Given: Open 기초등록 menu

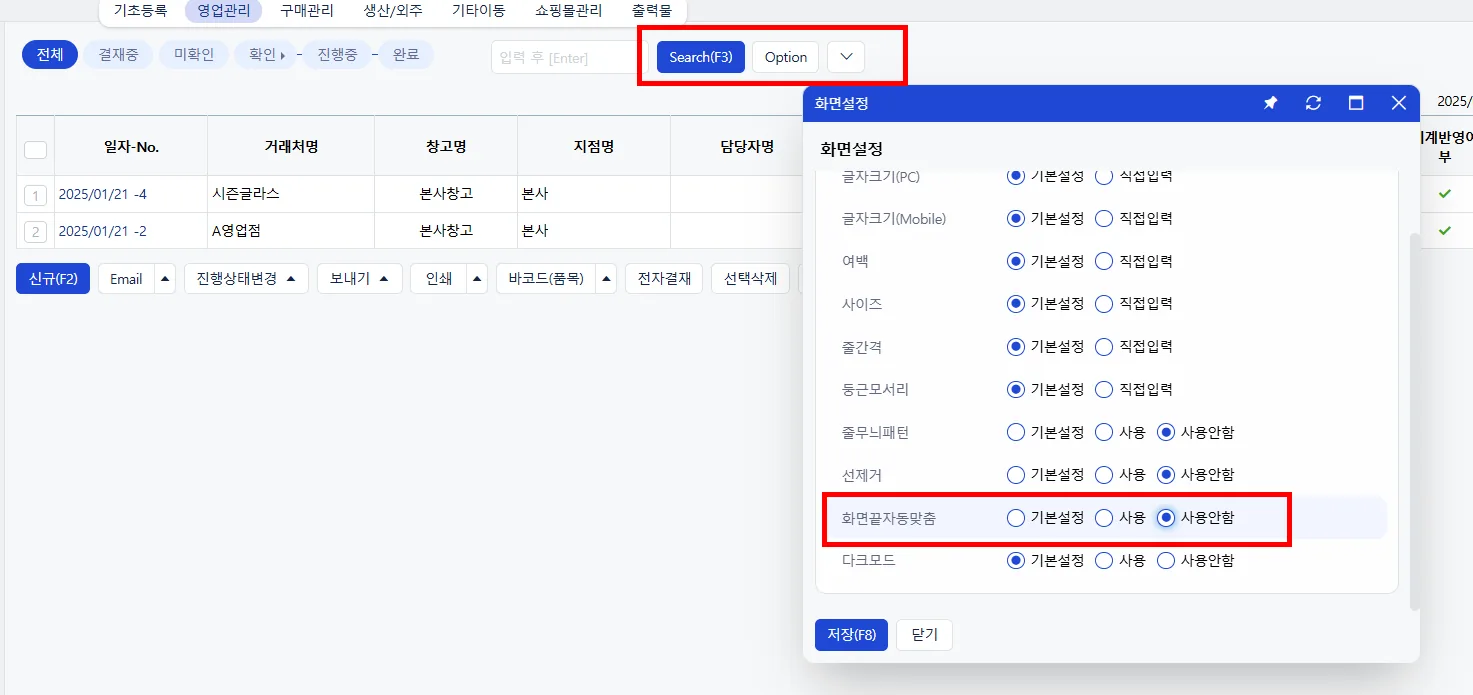Looking at the screenshot, I should 140,11.
